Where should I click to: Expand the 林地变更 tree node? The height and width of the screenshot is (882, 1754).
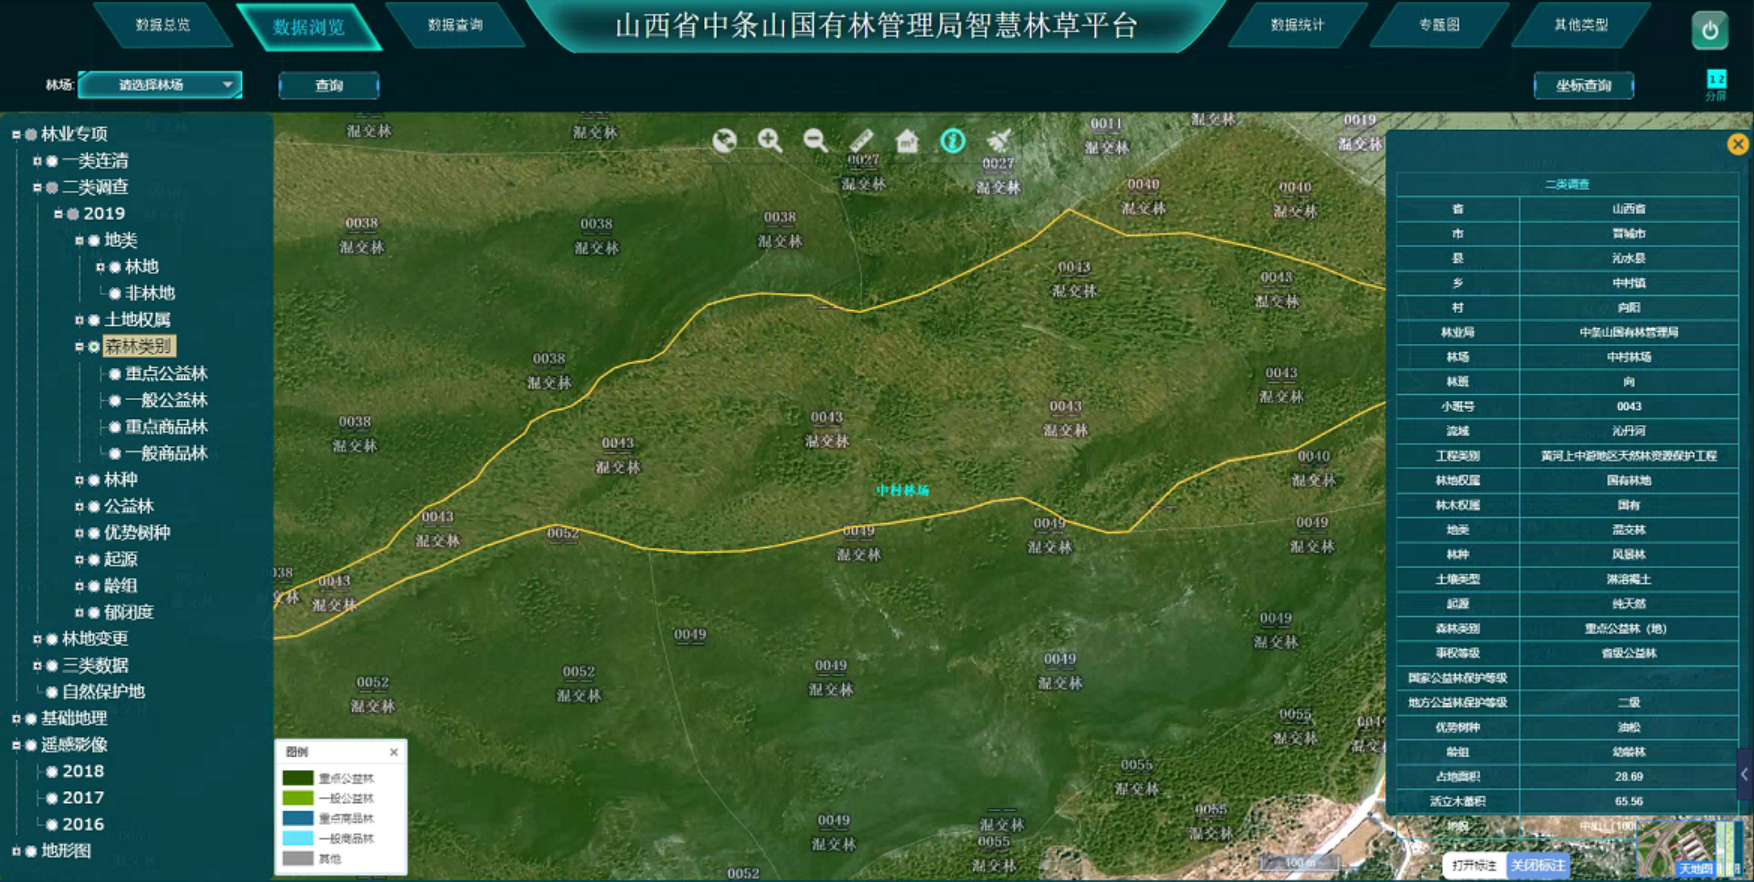click(x=37, y=639)
